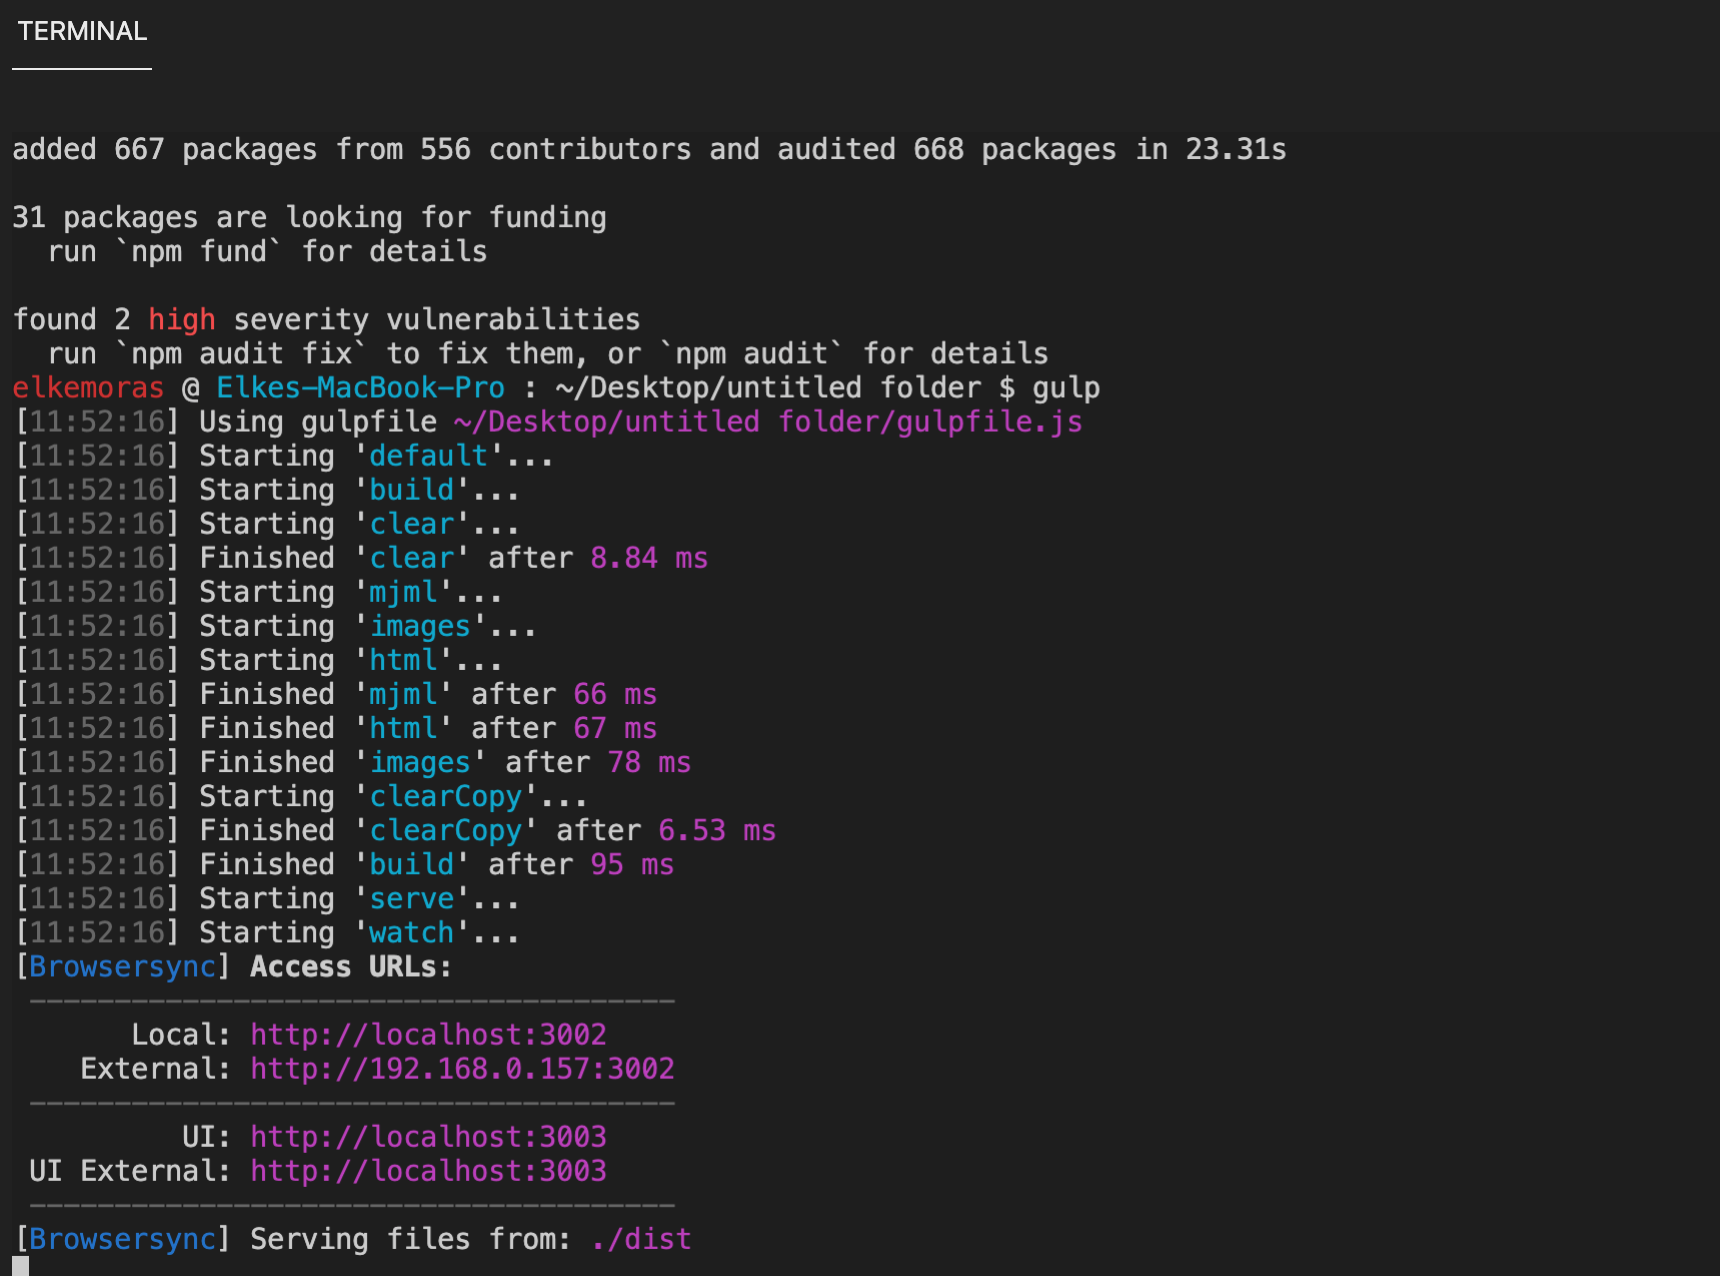The image size is (1720, 1276).
Task: Click the 'serve' task name
Action: pos(412,899)
